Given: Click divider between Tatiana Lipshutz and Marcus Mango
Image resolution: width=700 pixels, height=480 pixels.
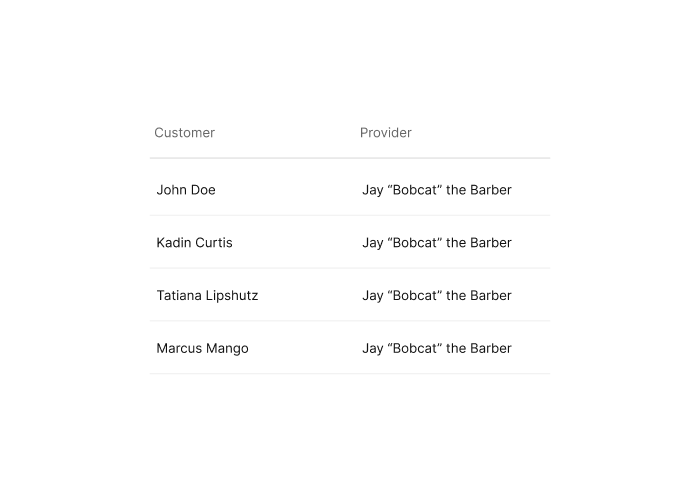Looking at the screenshot, I should click(x=350, y=321).
